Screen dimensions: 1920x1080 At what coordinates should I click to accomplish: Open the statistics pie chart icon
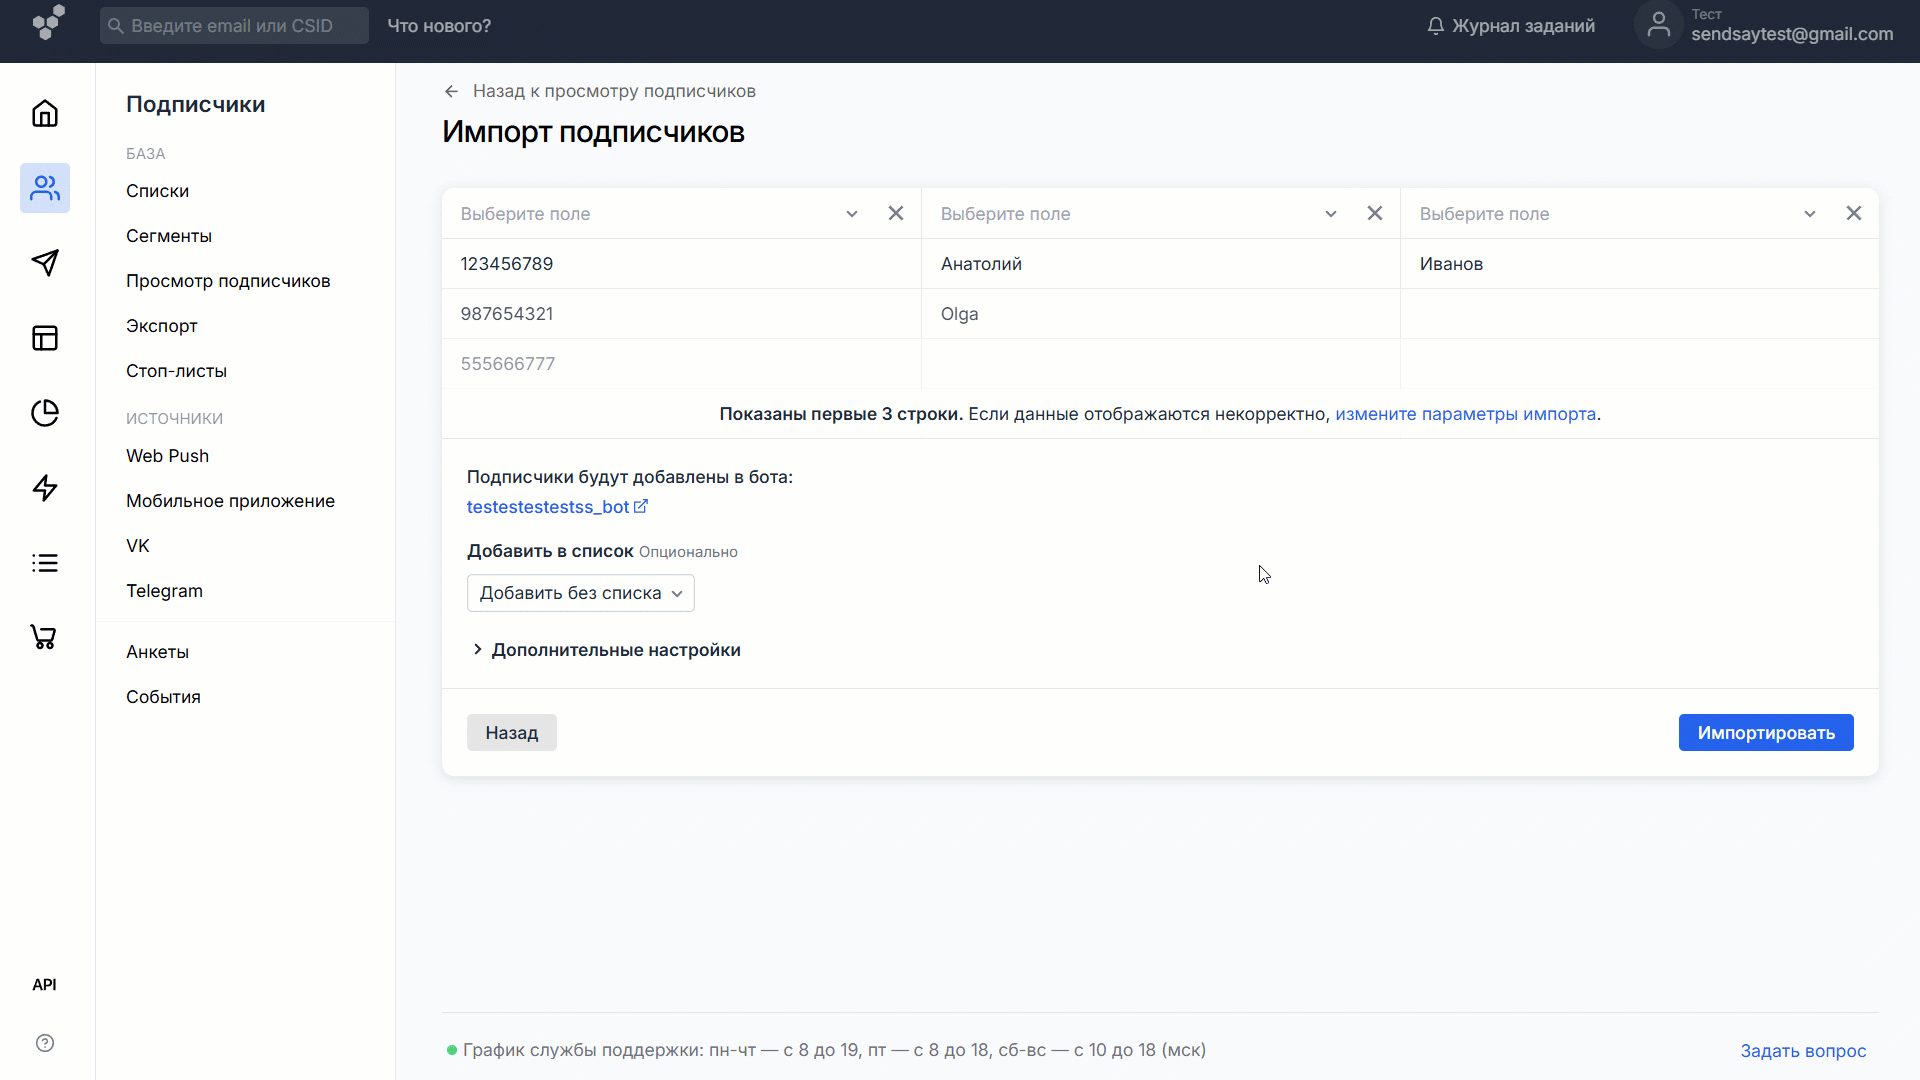pos(45,413)
